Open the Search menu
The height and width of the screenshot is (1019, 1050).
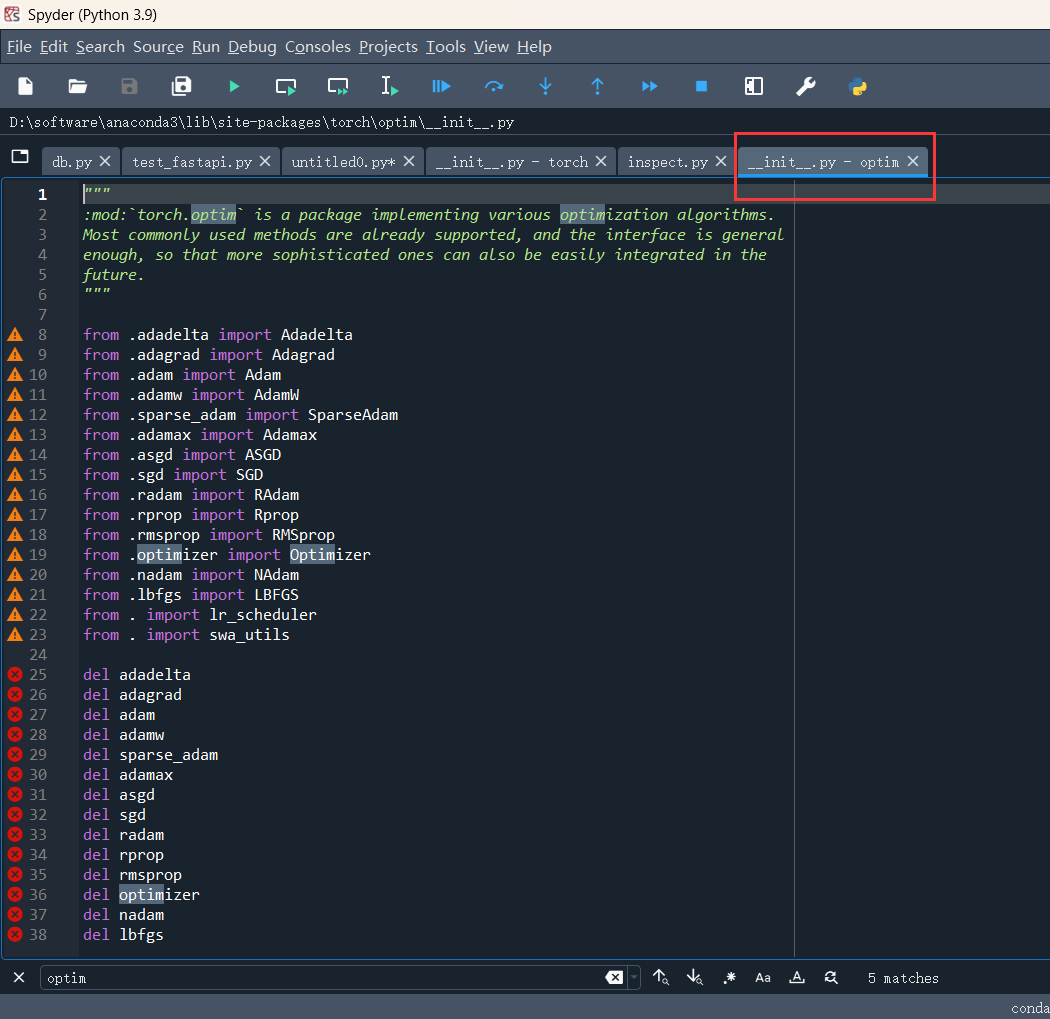click(100, 47)
